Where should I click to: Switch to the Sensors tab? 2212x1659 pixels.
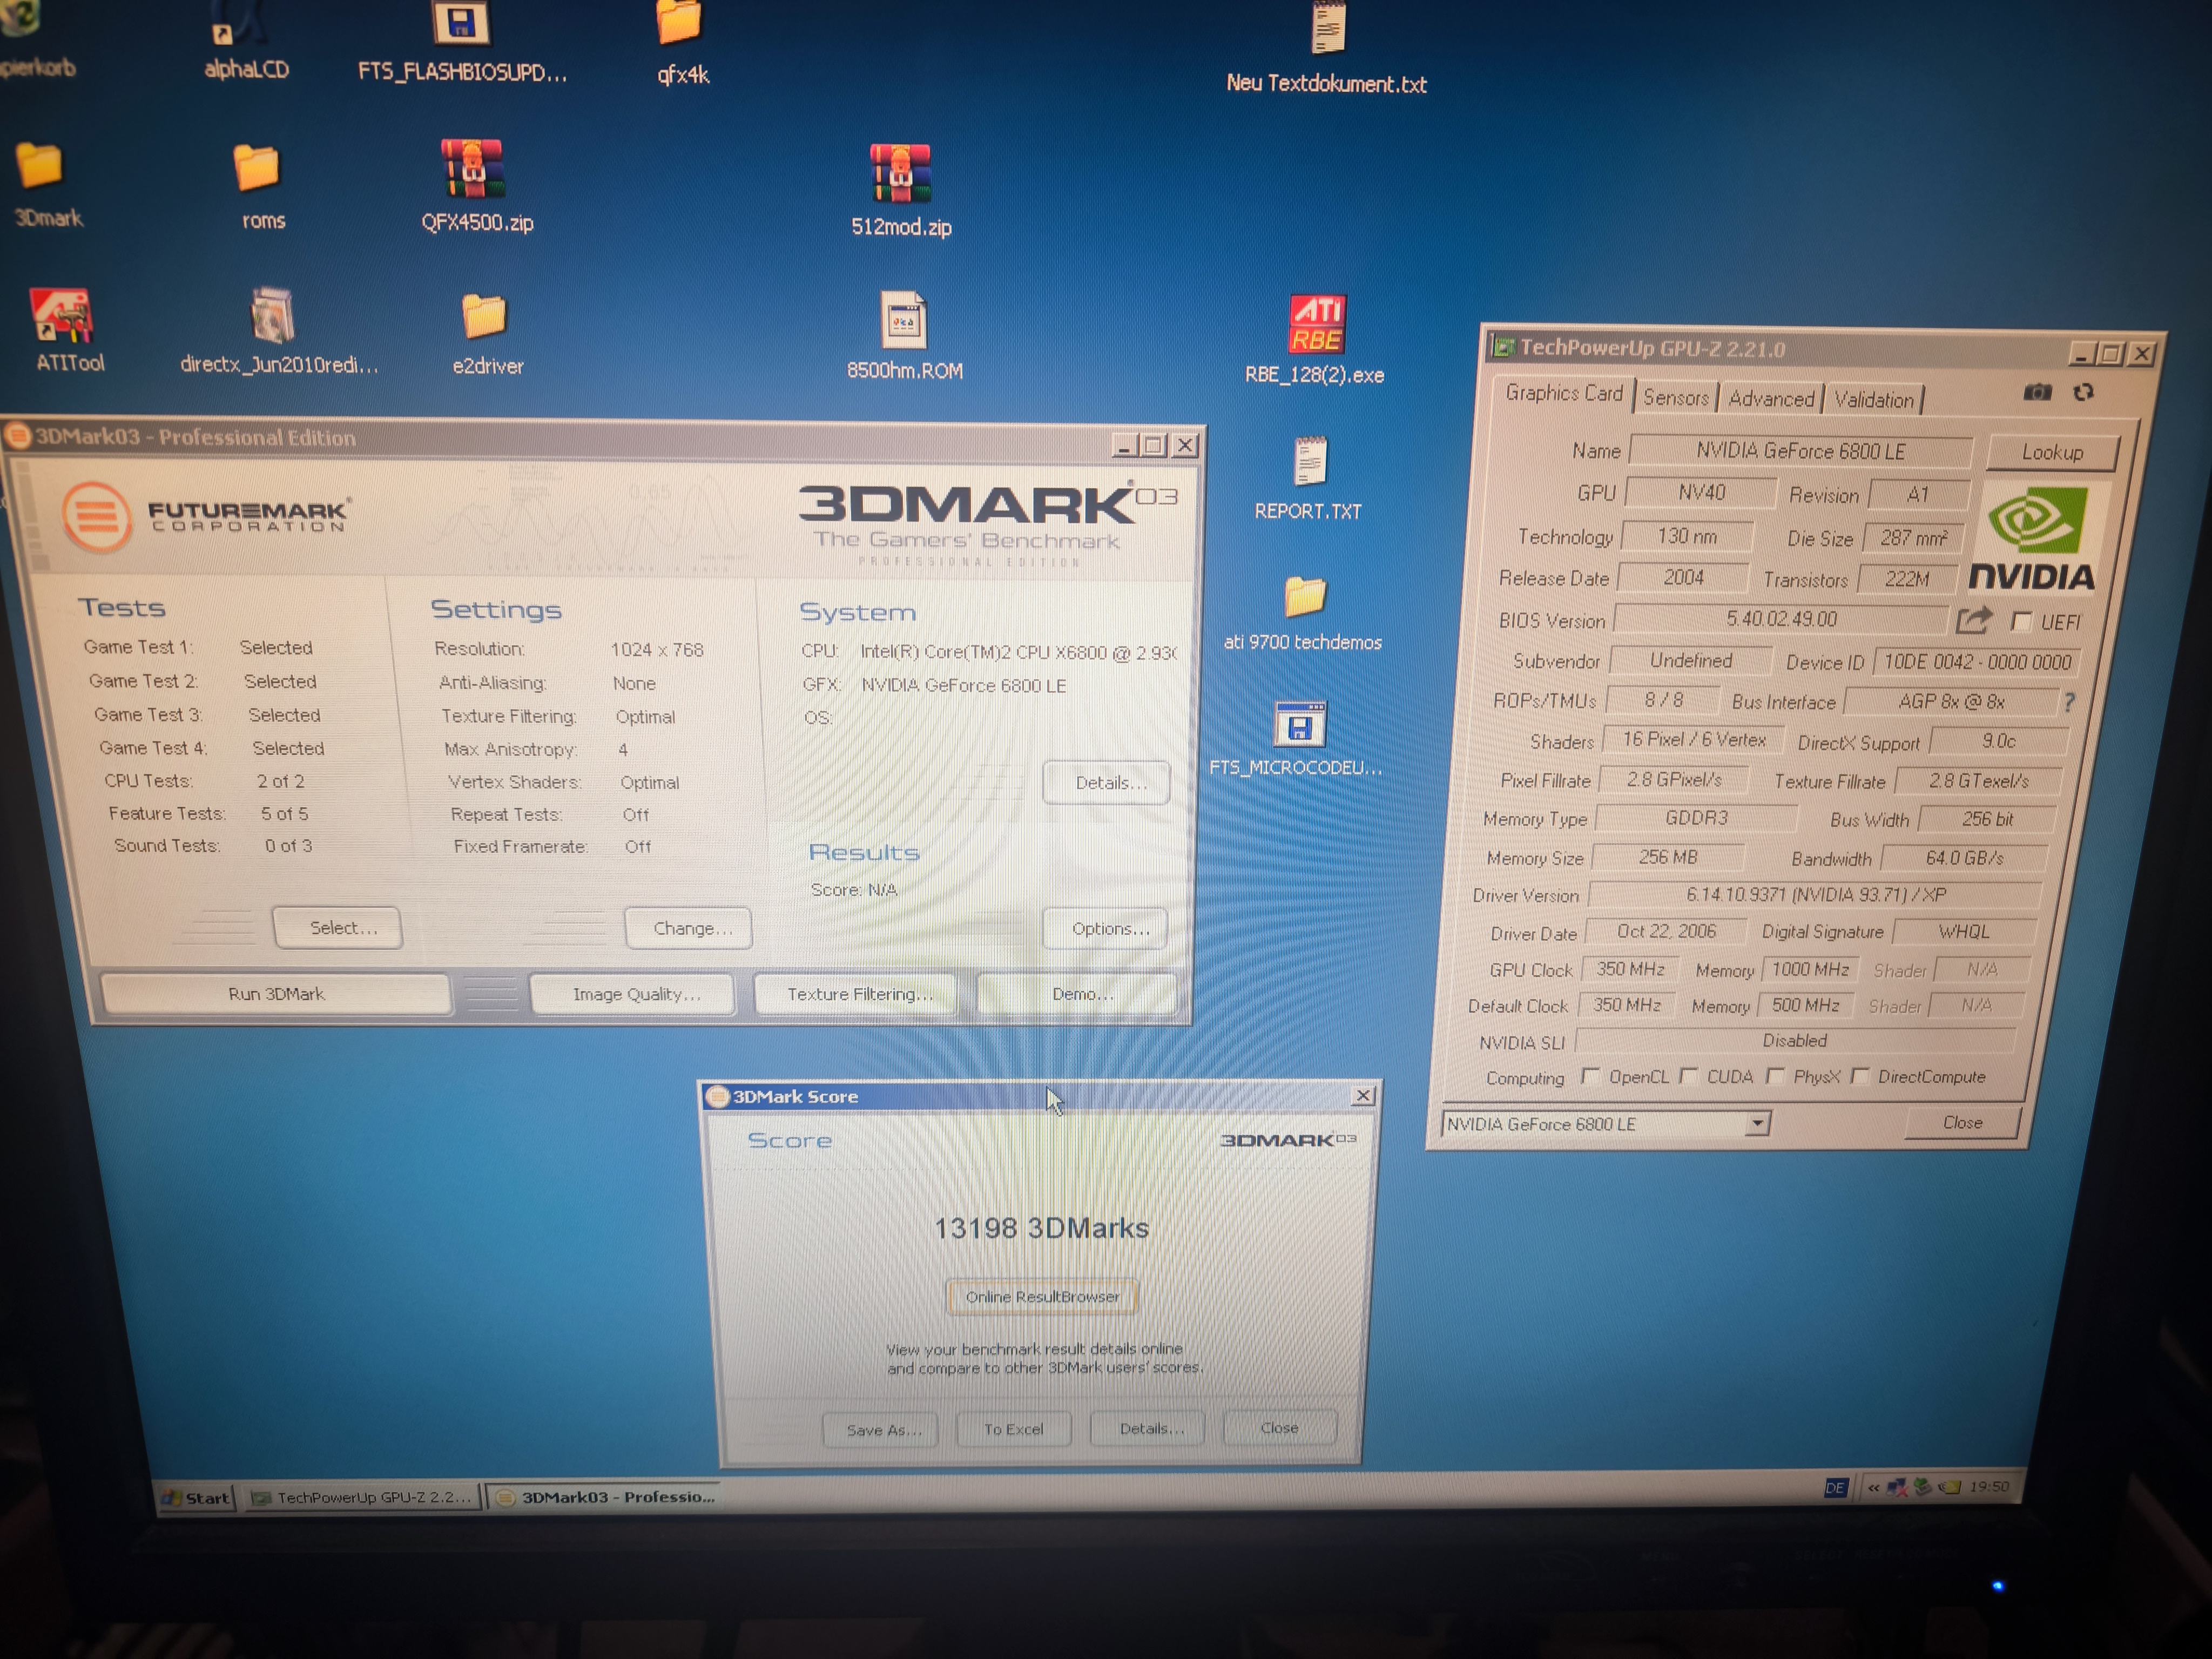point(1675,398)
